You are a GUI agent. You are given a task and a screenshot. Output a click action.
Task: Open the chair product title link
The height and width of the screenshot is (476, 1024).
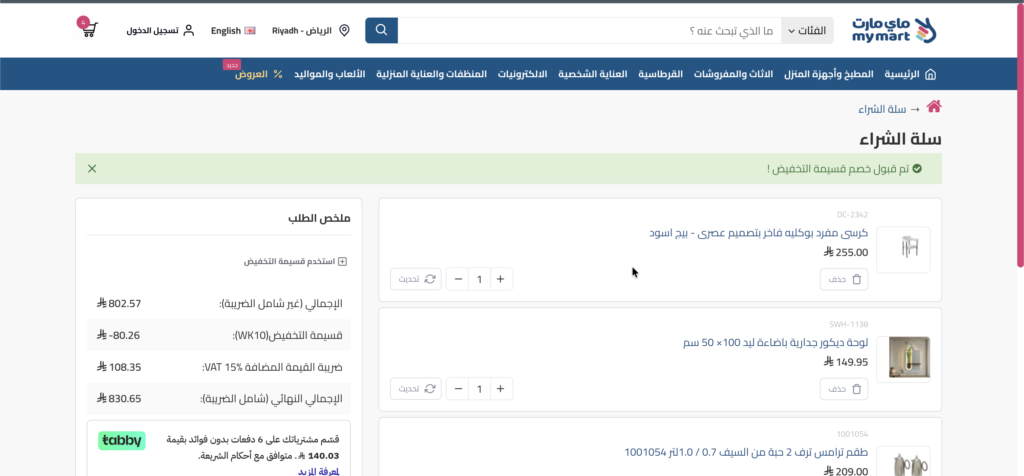(758, 233)
